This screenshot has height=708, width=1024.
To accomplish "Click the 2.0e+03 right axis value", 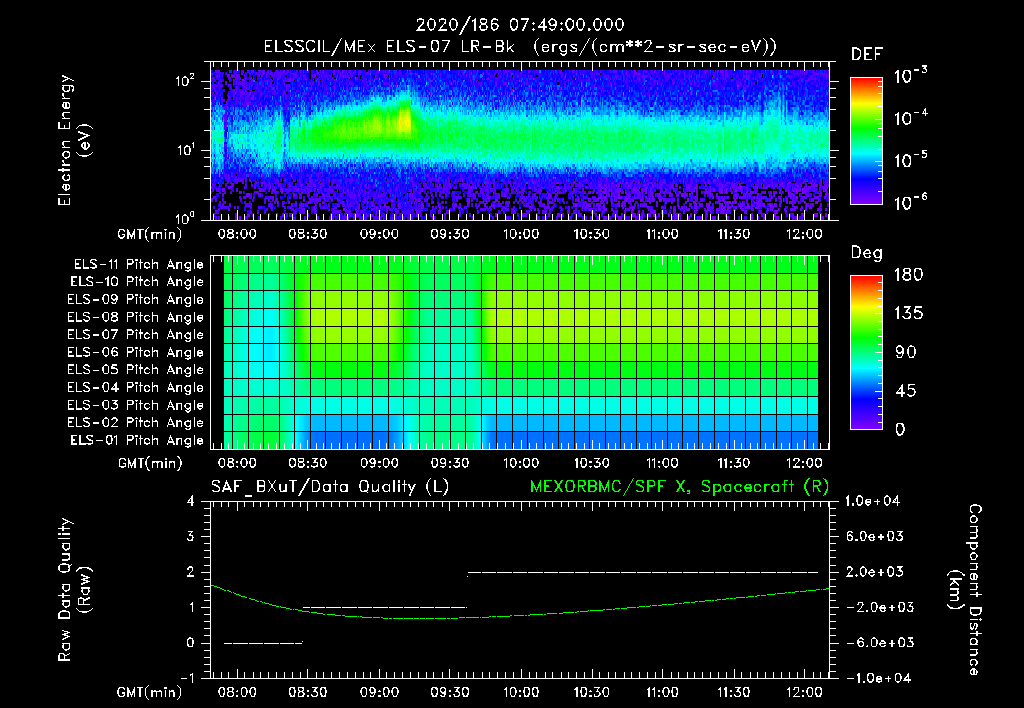I will (875, 572).
